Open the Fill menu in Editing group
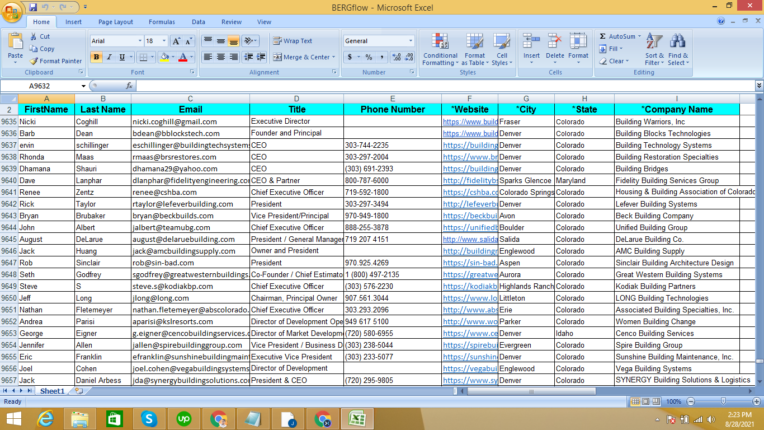The width and height of the screenshot is (764, 430). pyautogui.click(x=611, y=49)
